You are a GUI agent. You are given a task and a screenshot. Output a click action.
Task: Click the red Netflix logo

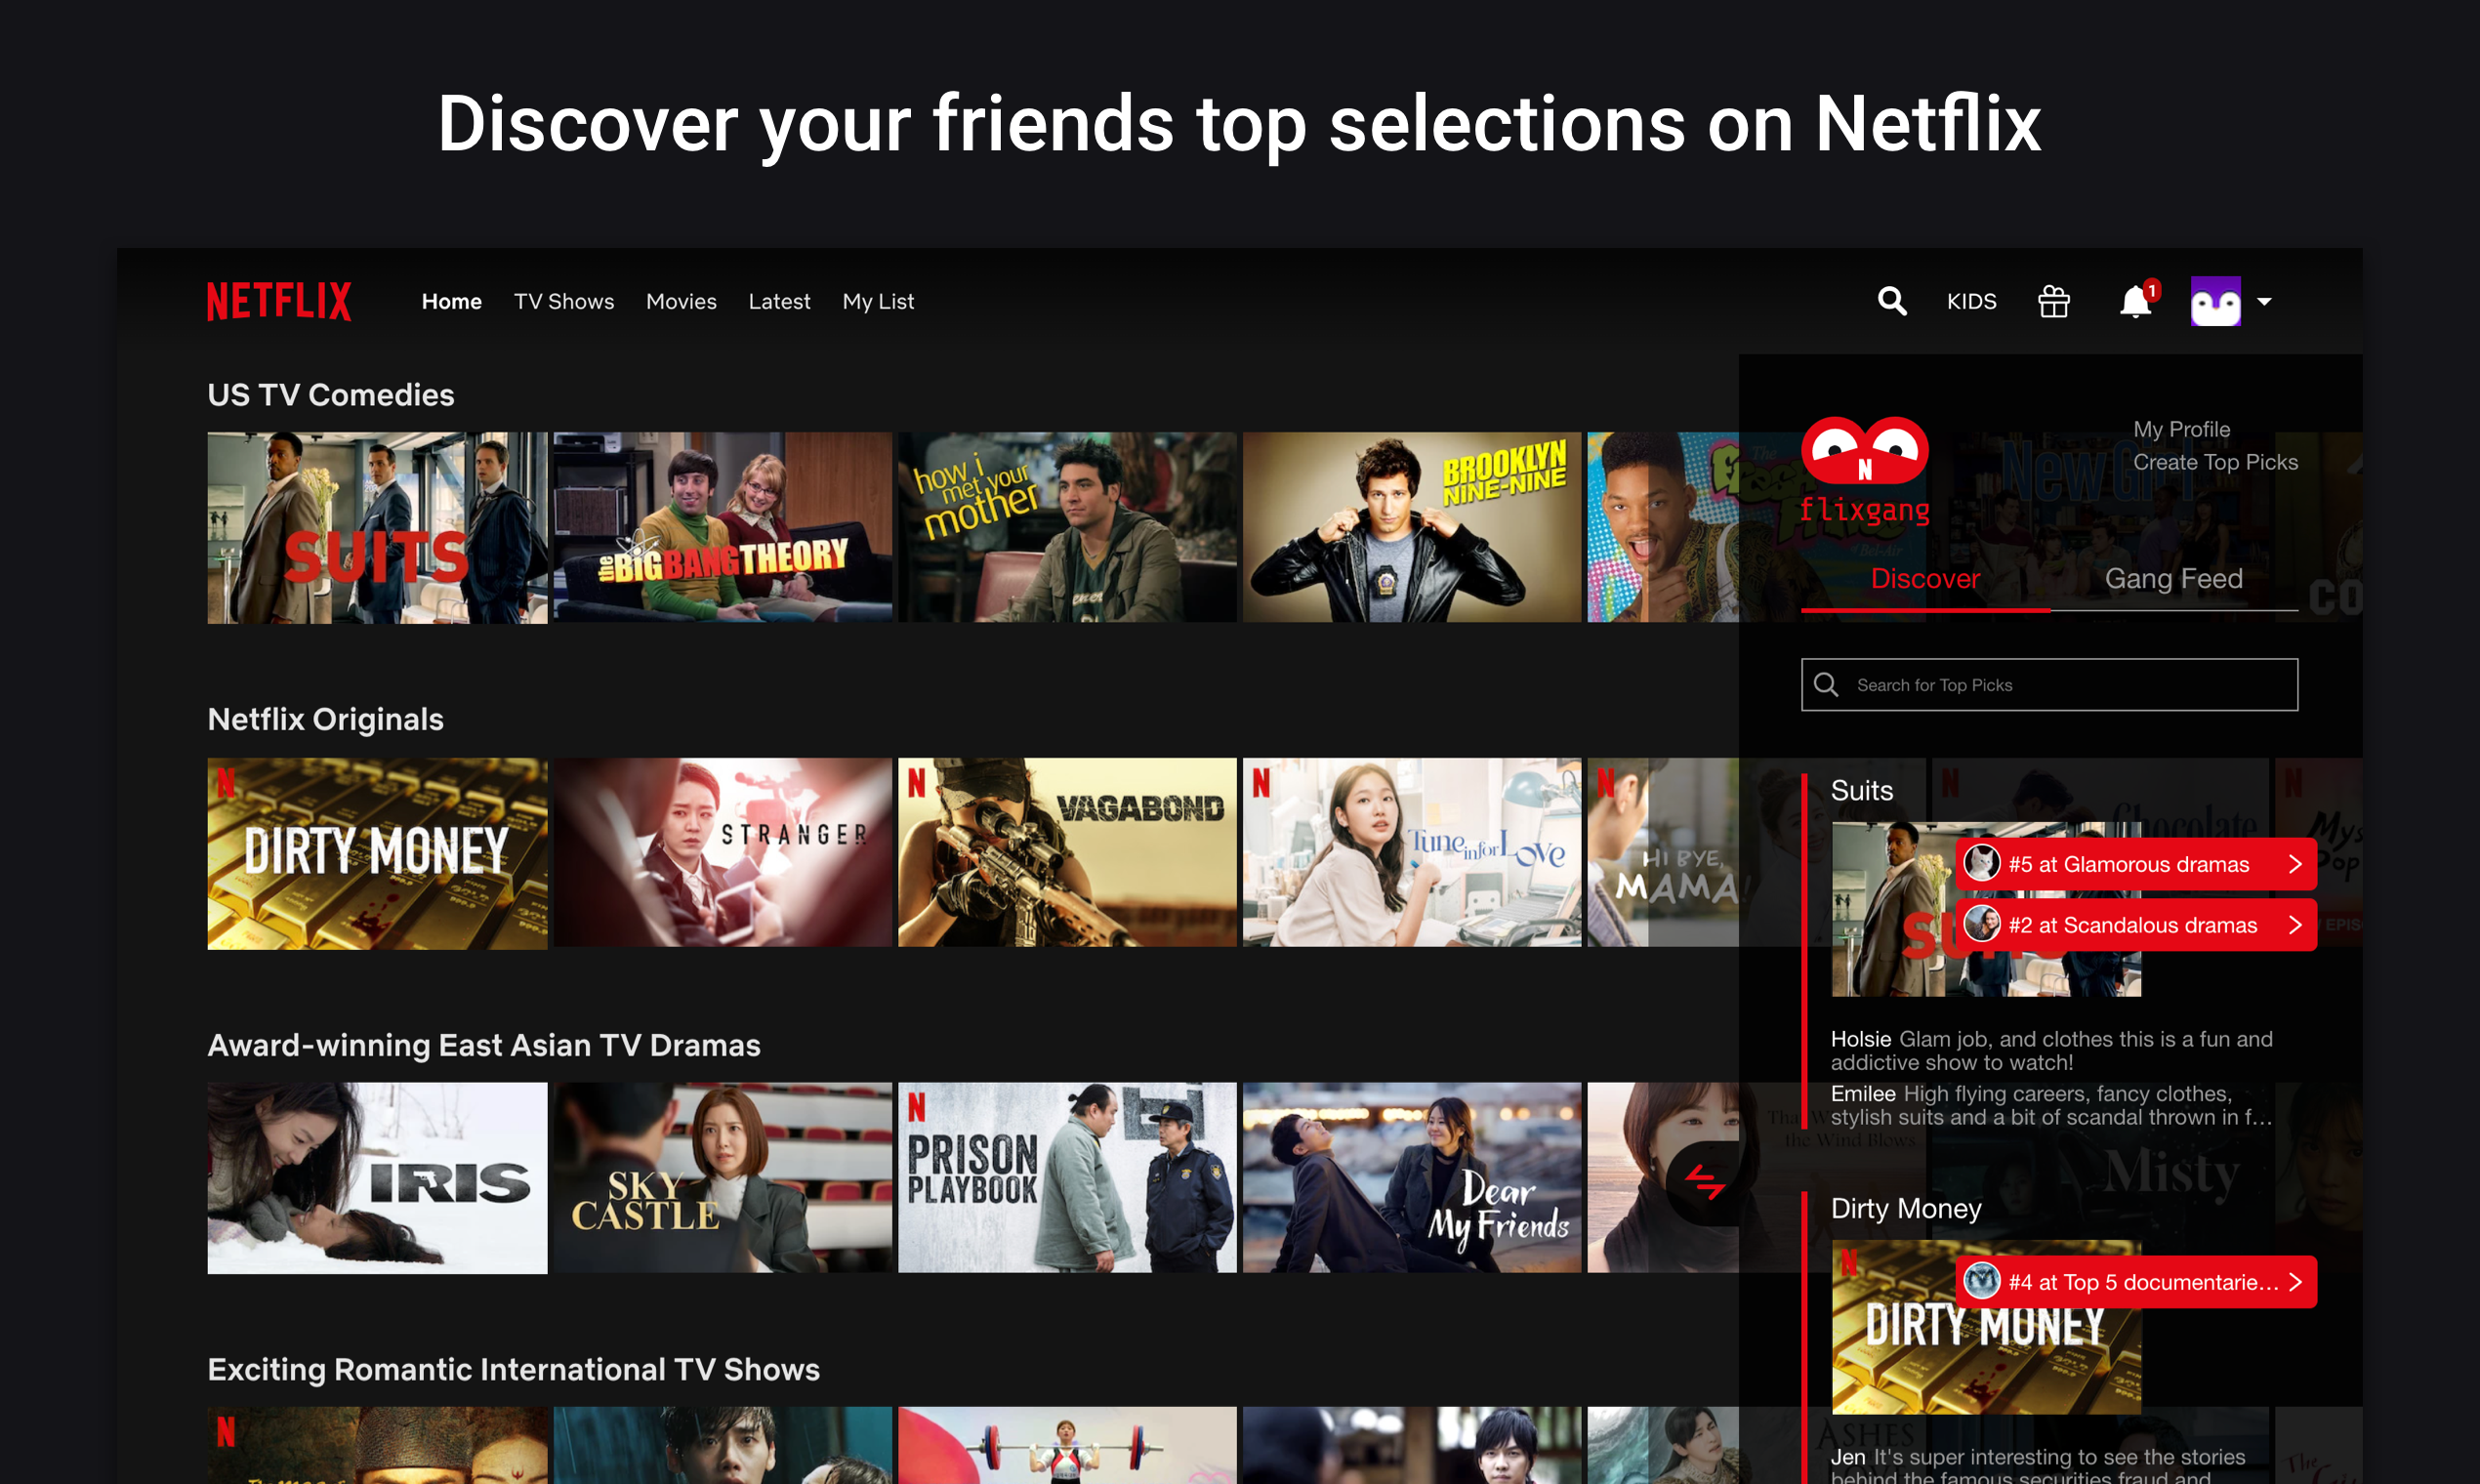pos(279,301)
